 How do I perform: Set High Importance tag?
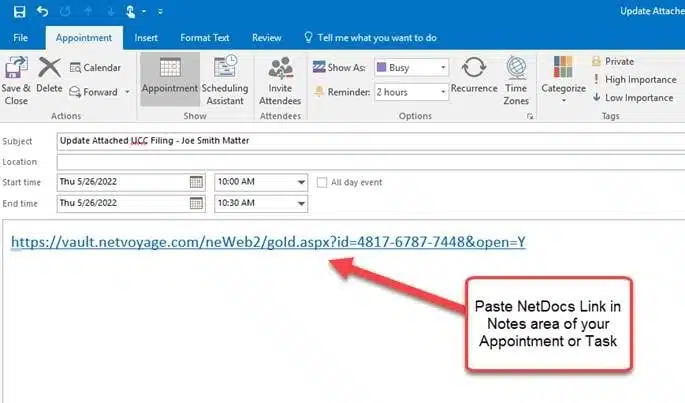pyautogui.click(x=634, y=80)
